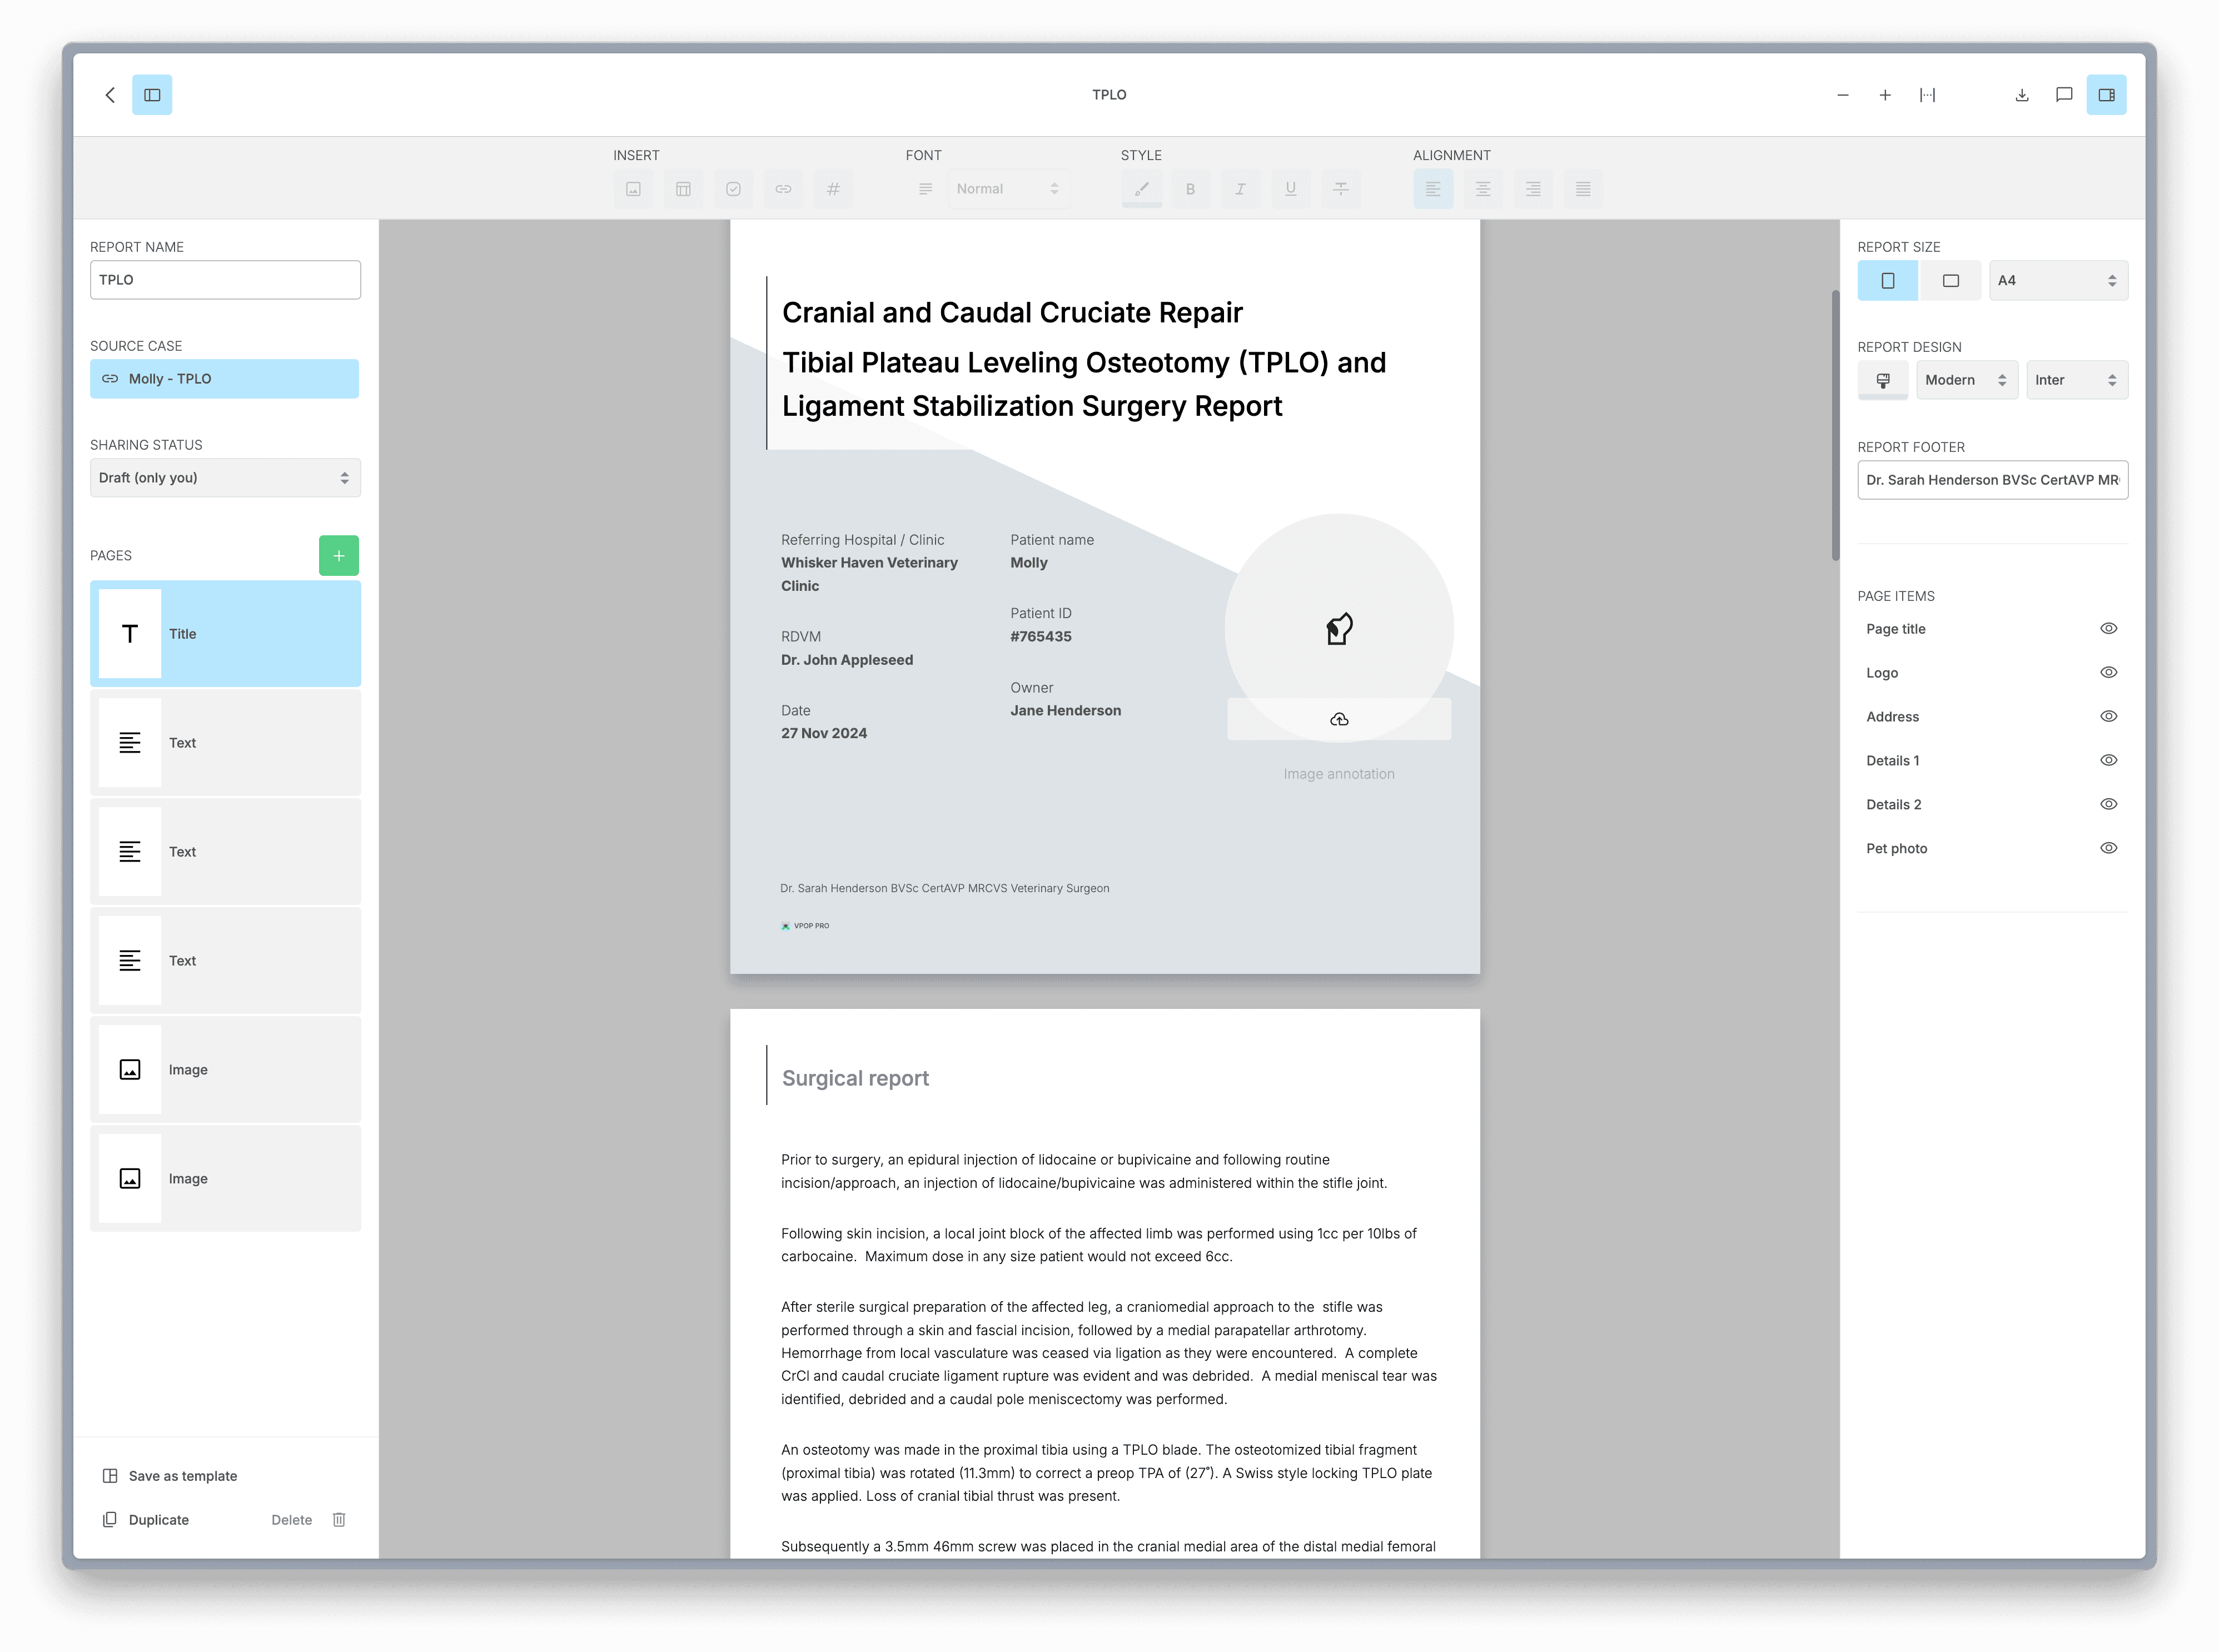Toggle the left sidebar panel icon
Viewport: 2219px width, 1652px height.
coord(152,95)
